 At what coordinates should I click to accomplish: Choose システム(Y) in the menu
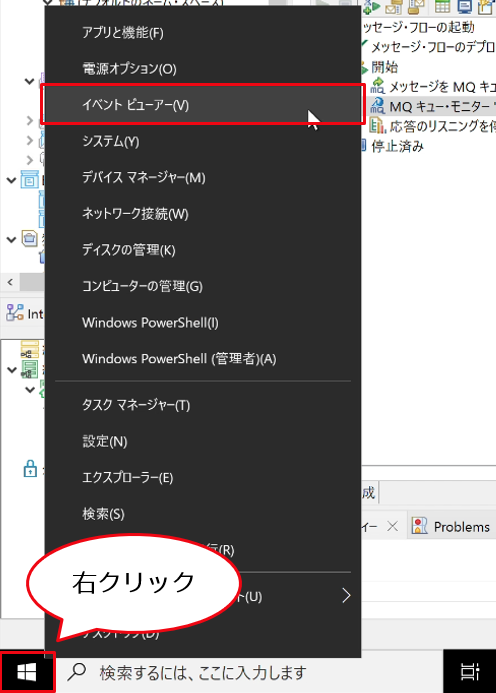(202, 141)
